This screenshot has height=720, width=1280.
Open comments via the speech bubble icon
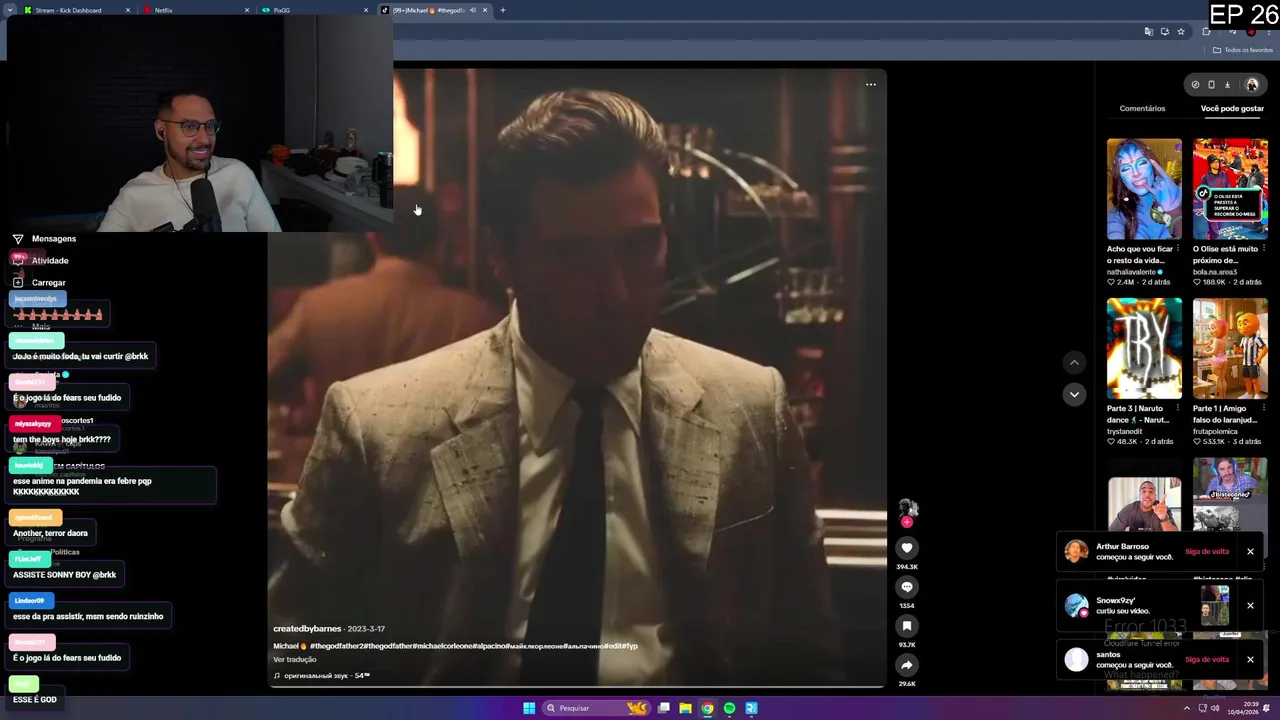(x=907, y=587)
